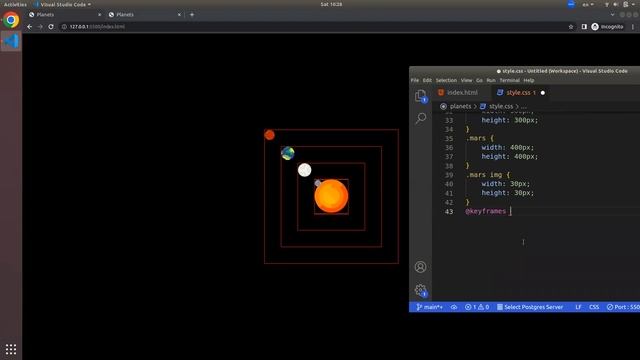Viewport: 640px width, 360px height.
Task: Click line number 40 in the gutter
Action: pos(449,184)
